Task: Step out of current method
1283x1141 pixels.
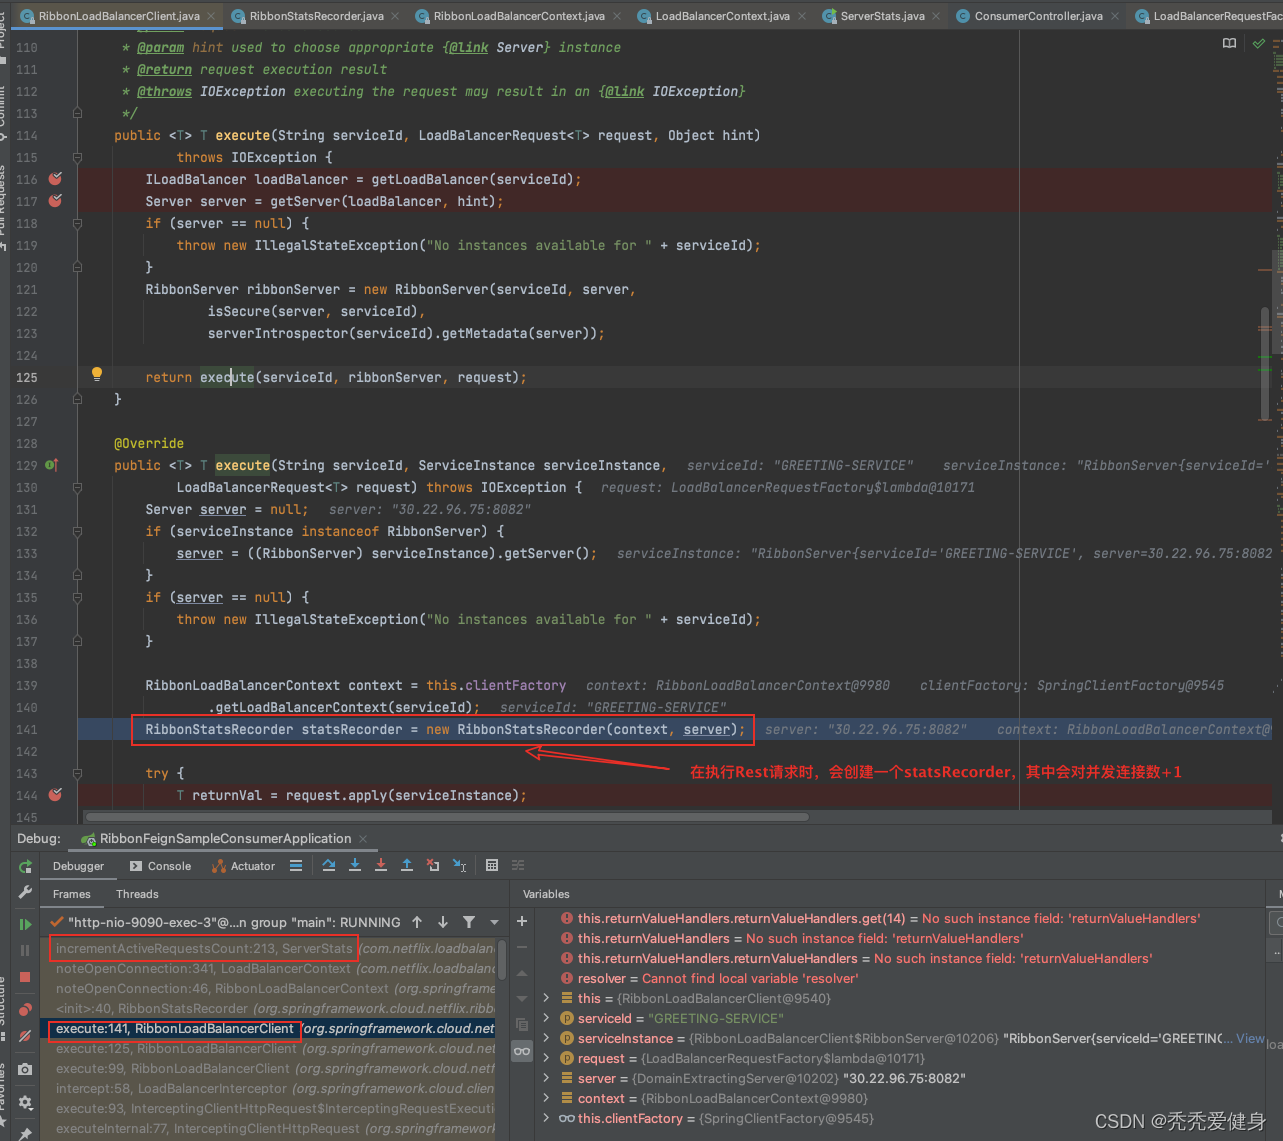Action: (x=407, y=865)
